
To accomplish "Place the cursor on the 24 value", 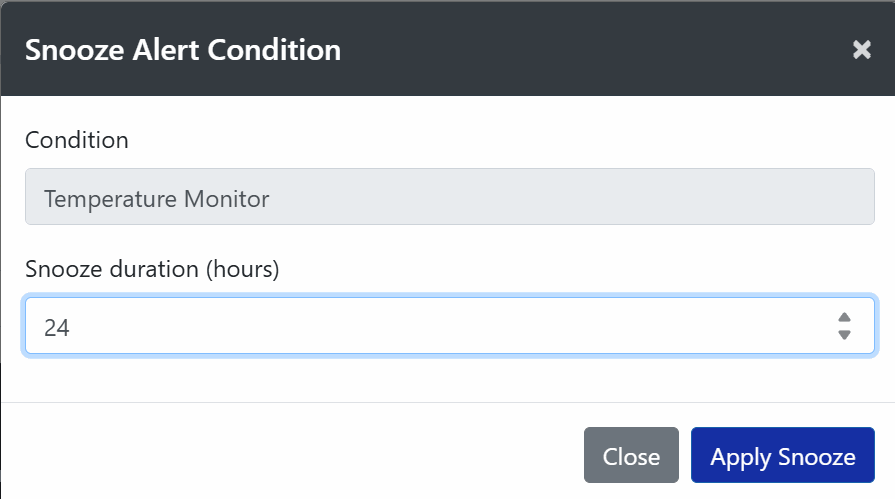I will tap(57, 328).
